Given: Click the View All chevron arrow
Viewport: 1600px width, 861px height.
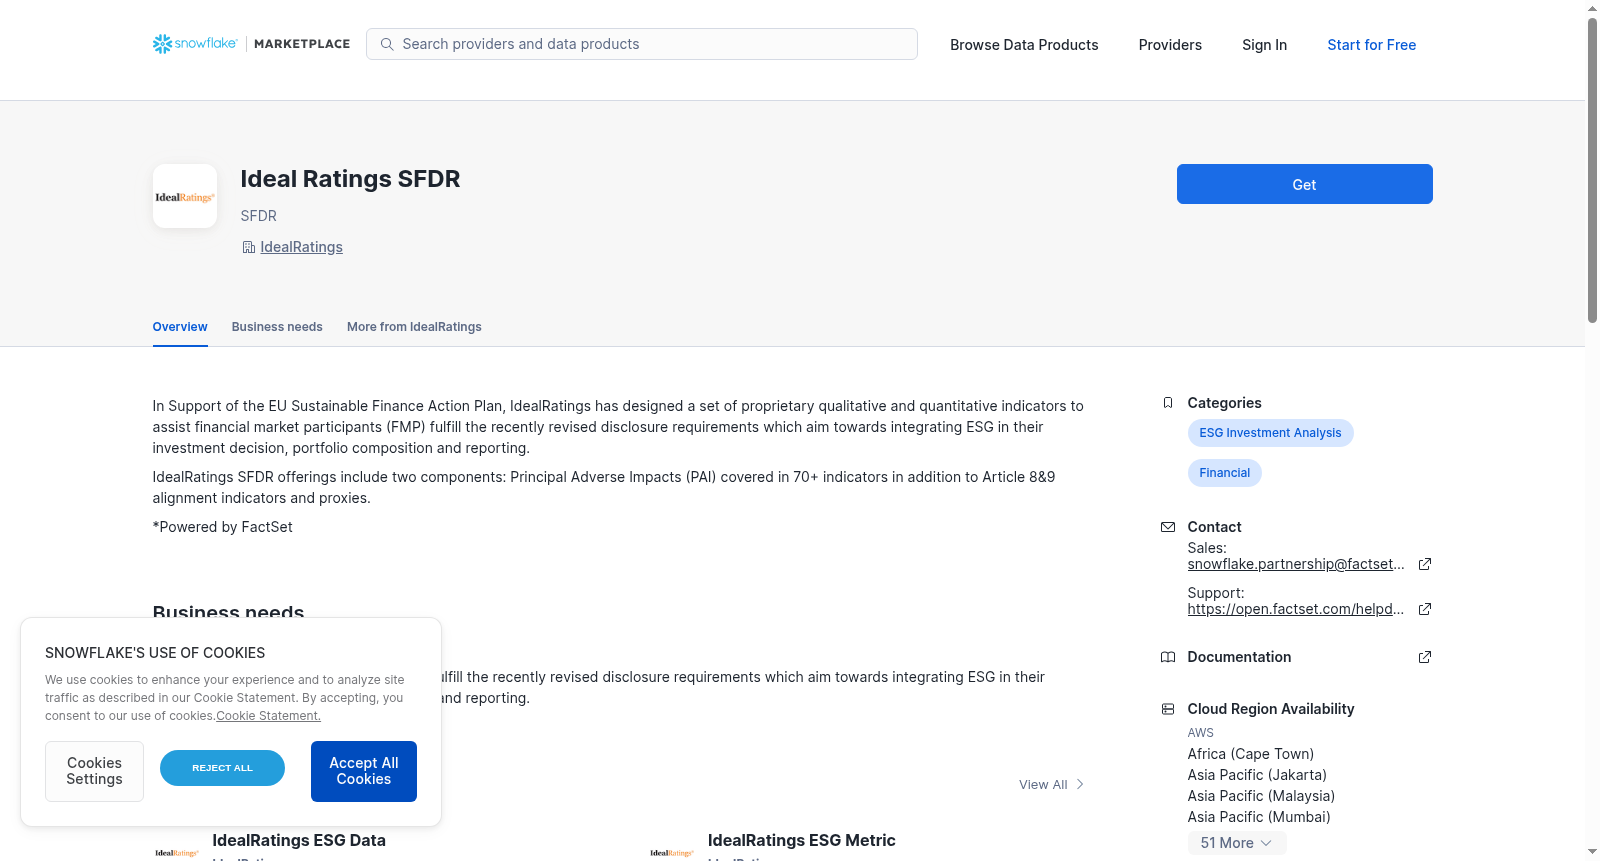Looking at the screenshot, I should (x=1080, y=784).
